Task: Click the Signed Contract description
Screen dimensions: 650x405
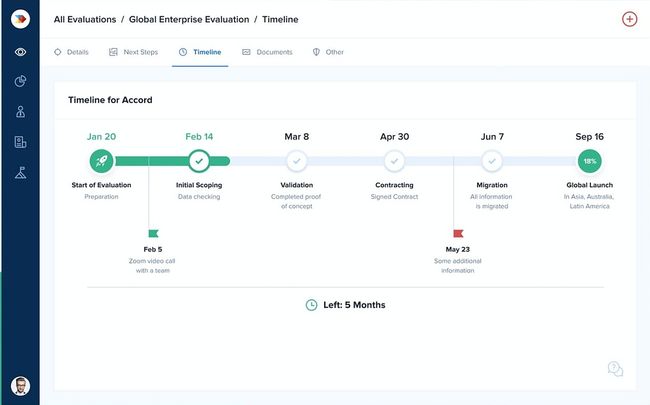Action: click(x=394, y=196)
